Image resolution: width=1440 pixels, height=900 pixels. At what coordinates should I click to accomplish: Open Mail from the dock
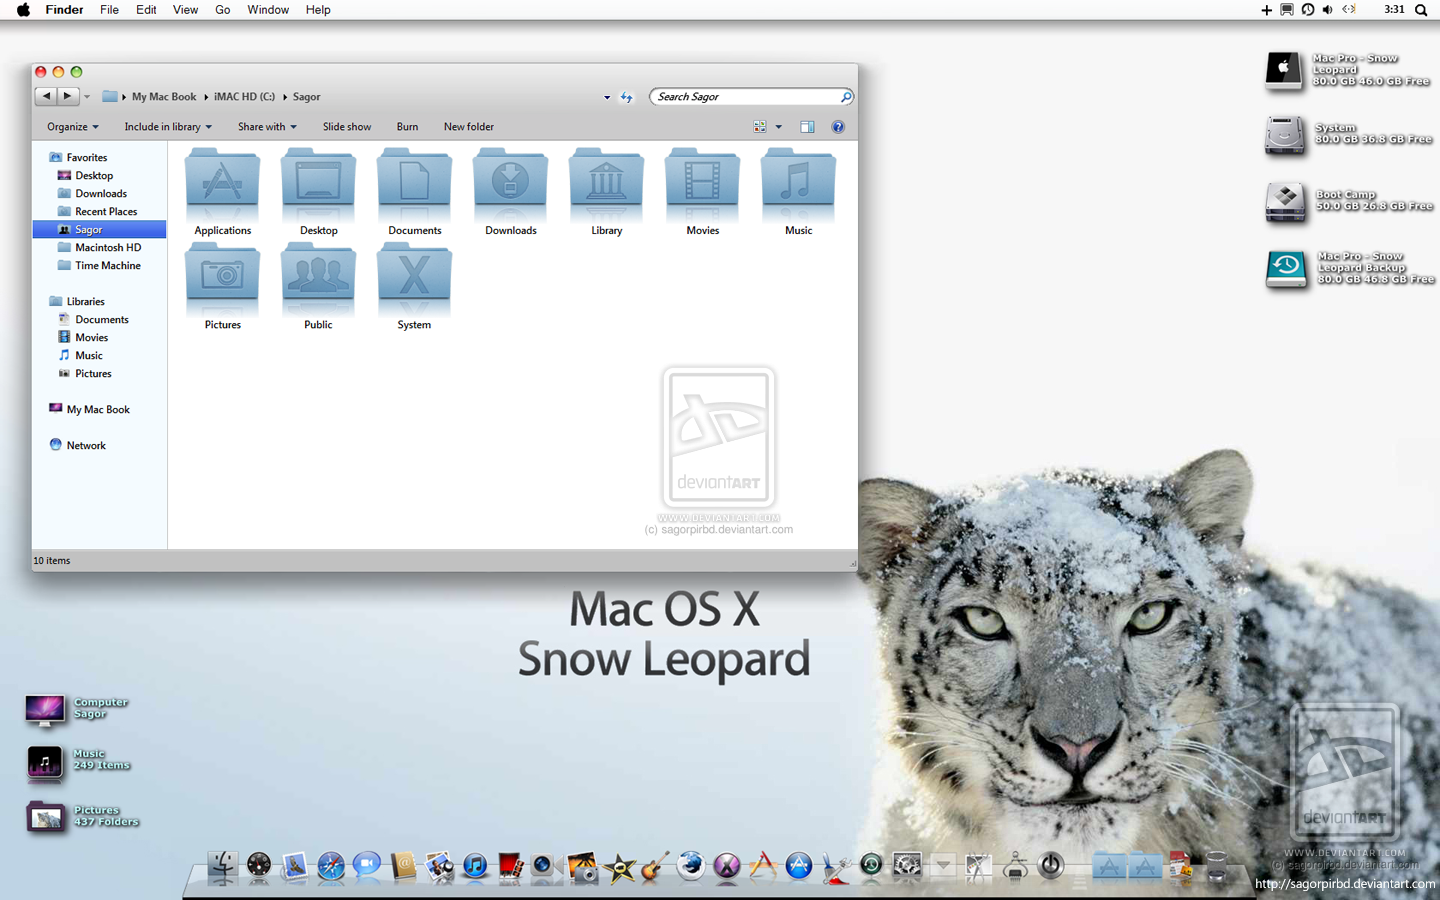[x=294, y=867]
